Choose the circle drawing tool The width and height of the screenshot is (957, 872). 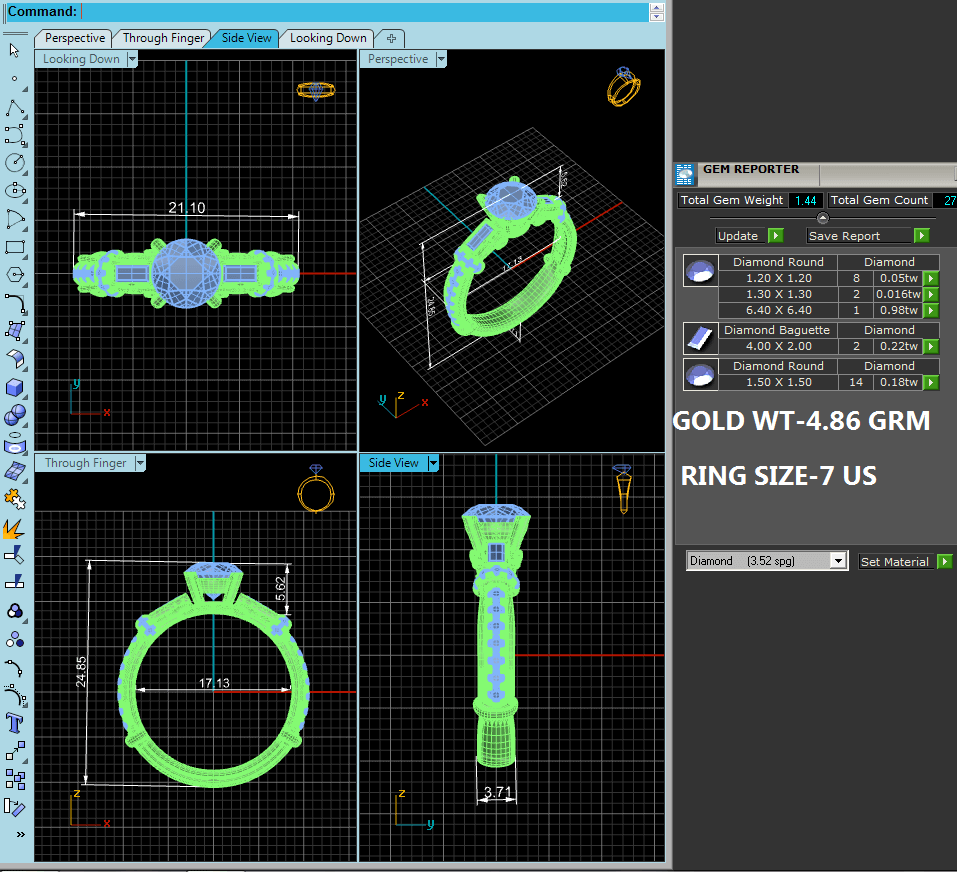tap(15, 162)
